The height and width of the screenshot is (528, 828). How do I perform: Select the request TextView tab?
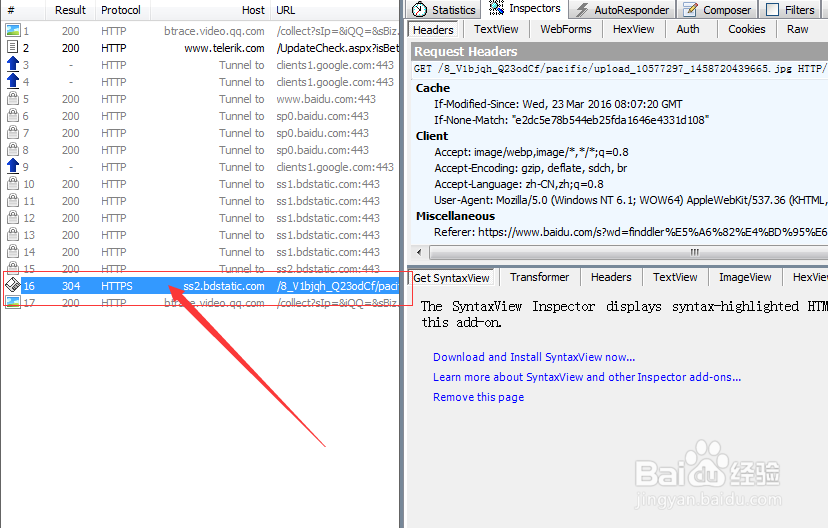pos(496,29)
